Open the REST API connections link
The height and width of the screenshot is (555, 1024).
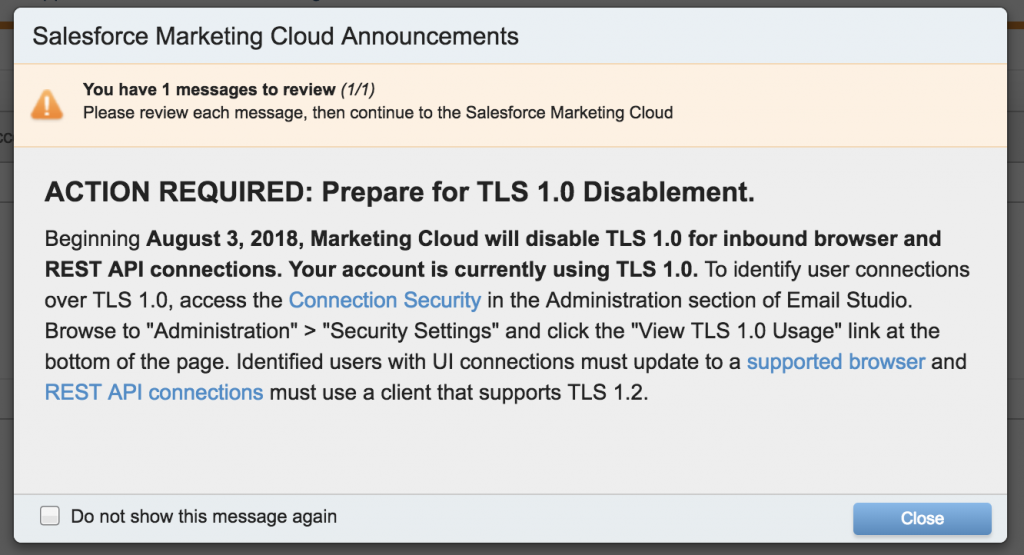(154, 392)
